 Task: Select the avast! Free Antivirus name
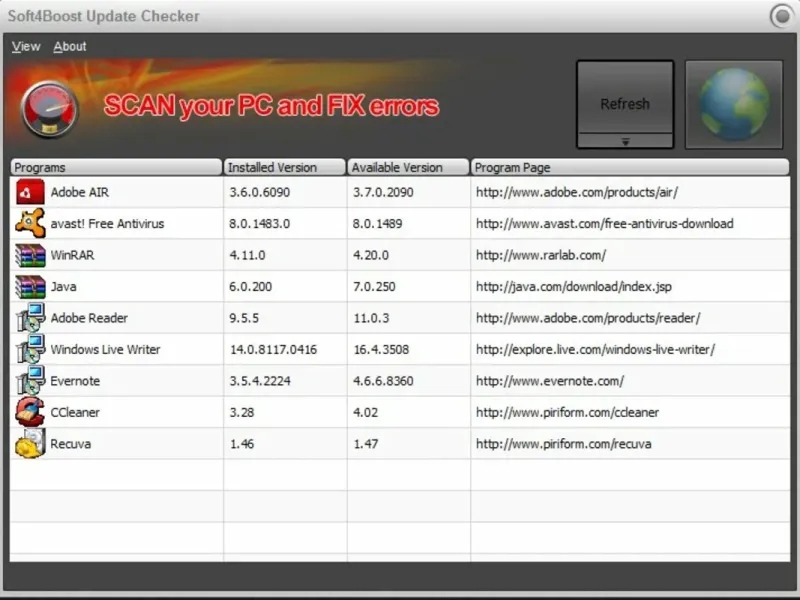pos(107,223)
